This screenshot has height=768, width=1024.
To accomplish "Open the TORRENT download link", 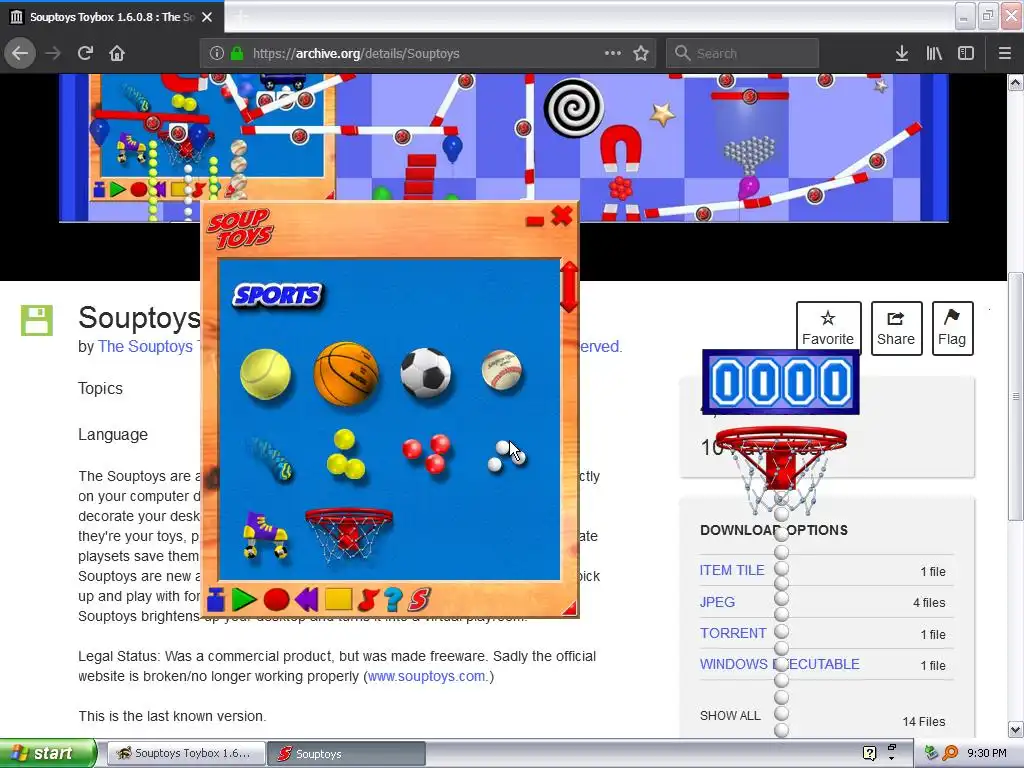I will [733, 633].
